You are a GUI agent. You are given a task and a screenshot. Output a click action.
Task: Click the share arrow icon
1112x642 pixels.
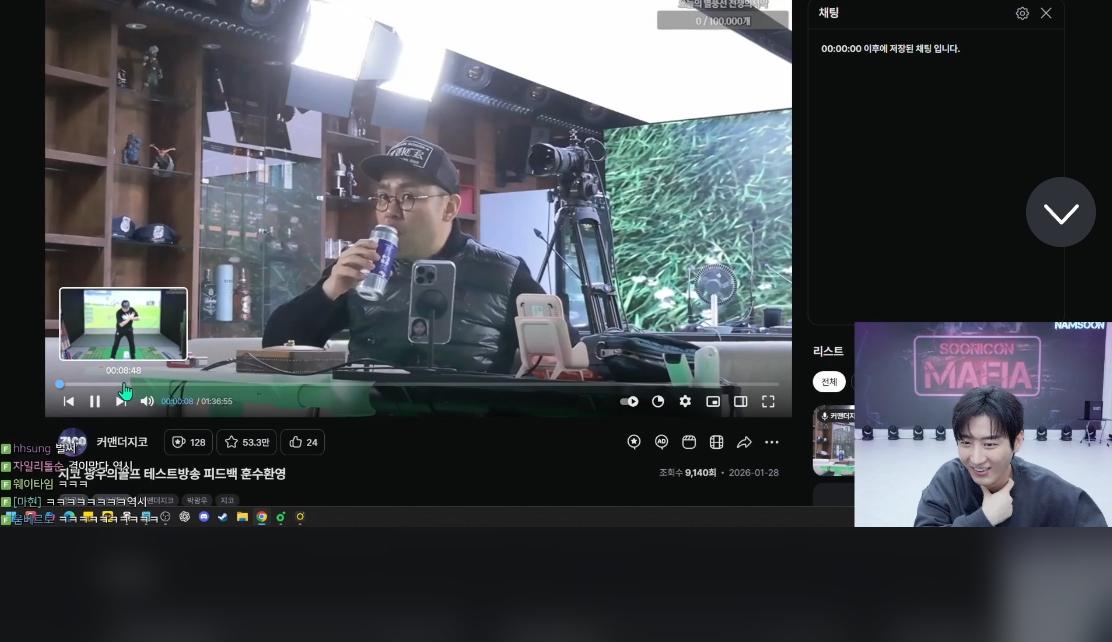pyautogui.click(x=744, y=442)
